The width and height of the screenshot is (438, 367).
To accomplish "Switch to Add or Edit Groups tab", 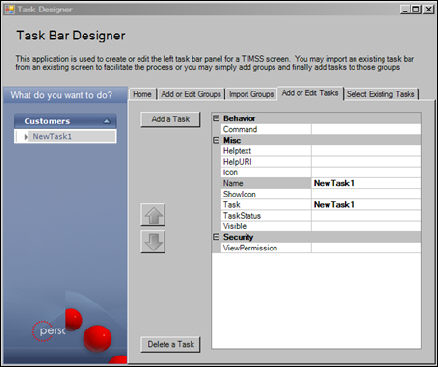I will pyautogui.click(x=191, y=94).
